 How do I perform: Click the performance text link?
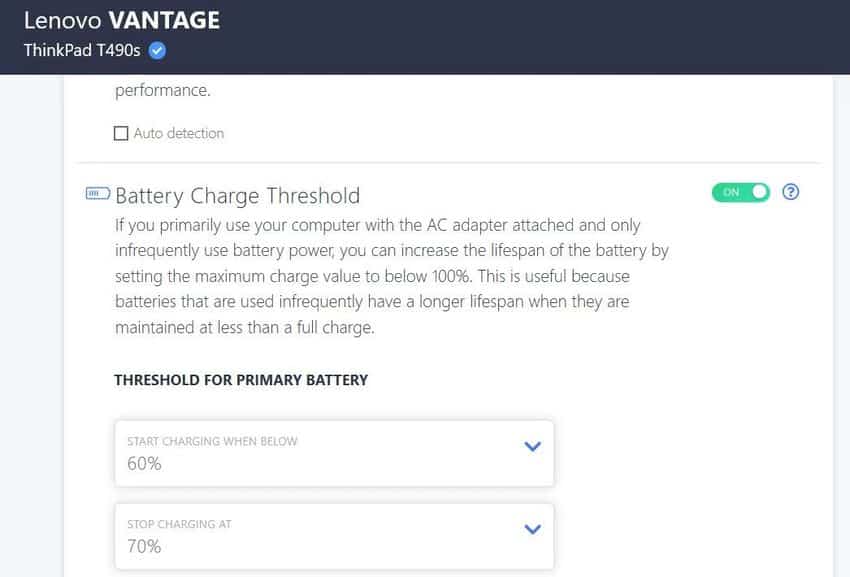162,89
